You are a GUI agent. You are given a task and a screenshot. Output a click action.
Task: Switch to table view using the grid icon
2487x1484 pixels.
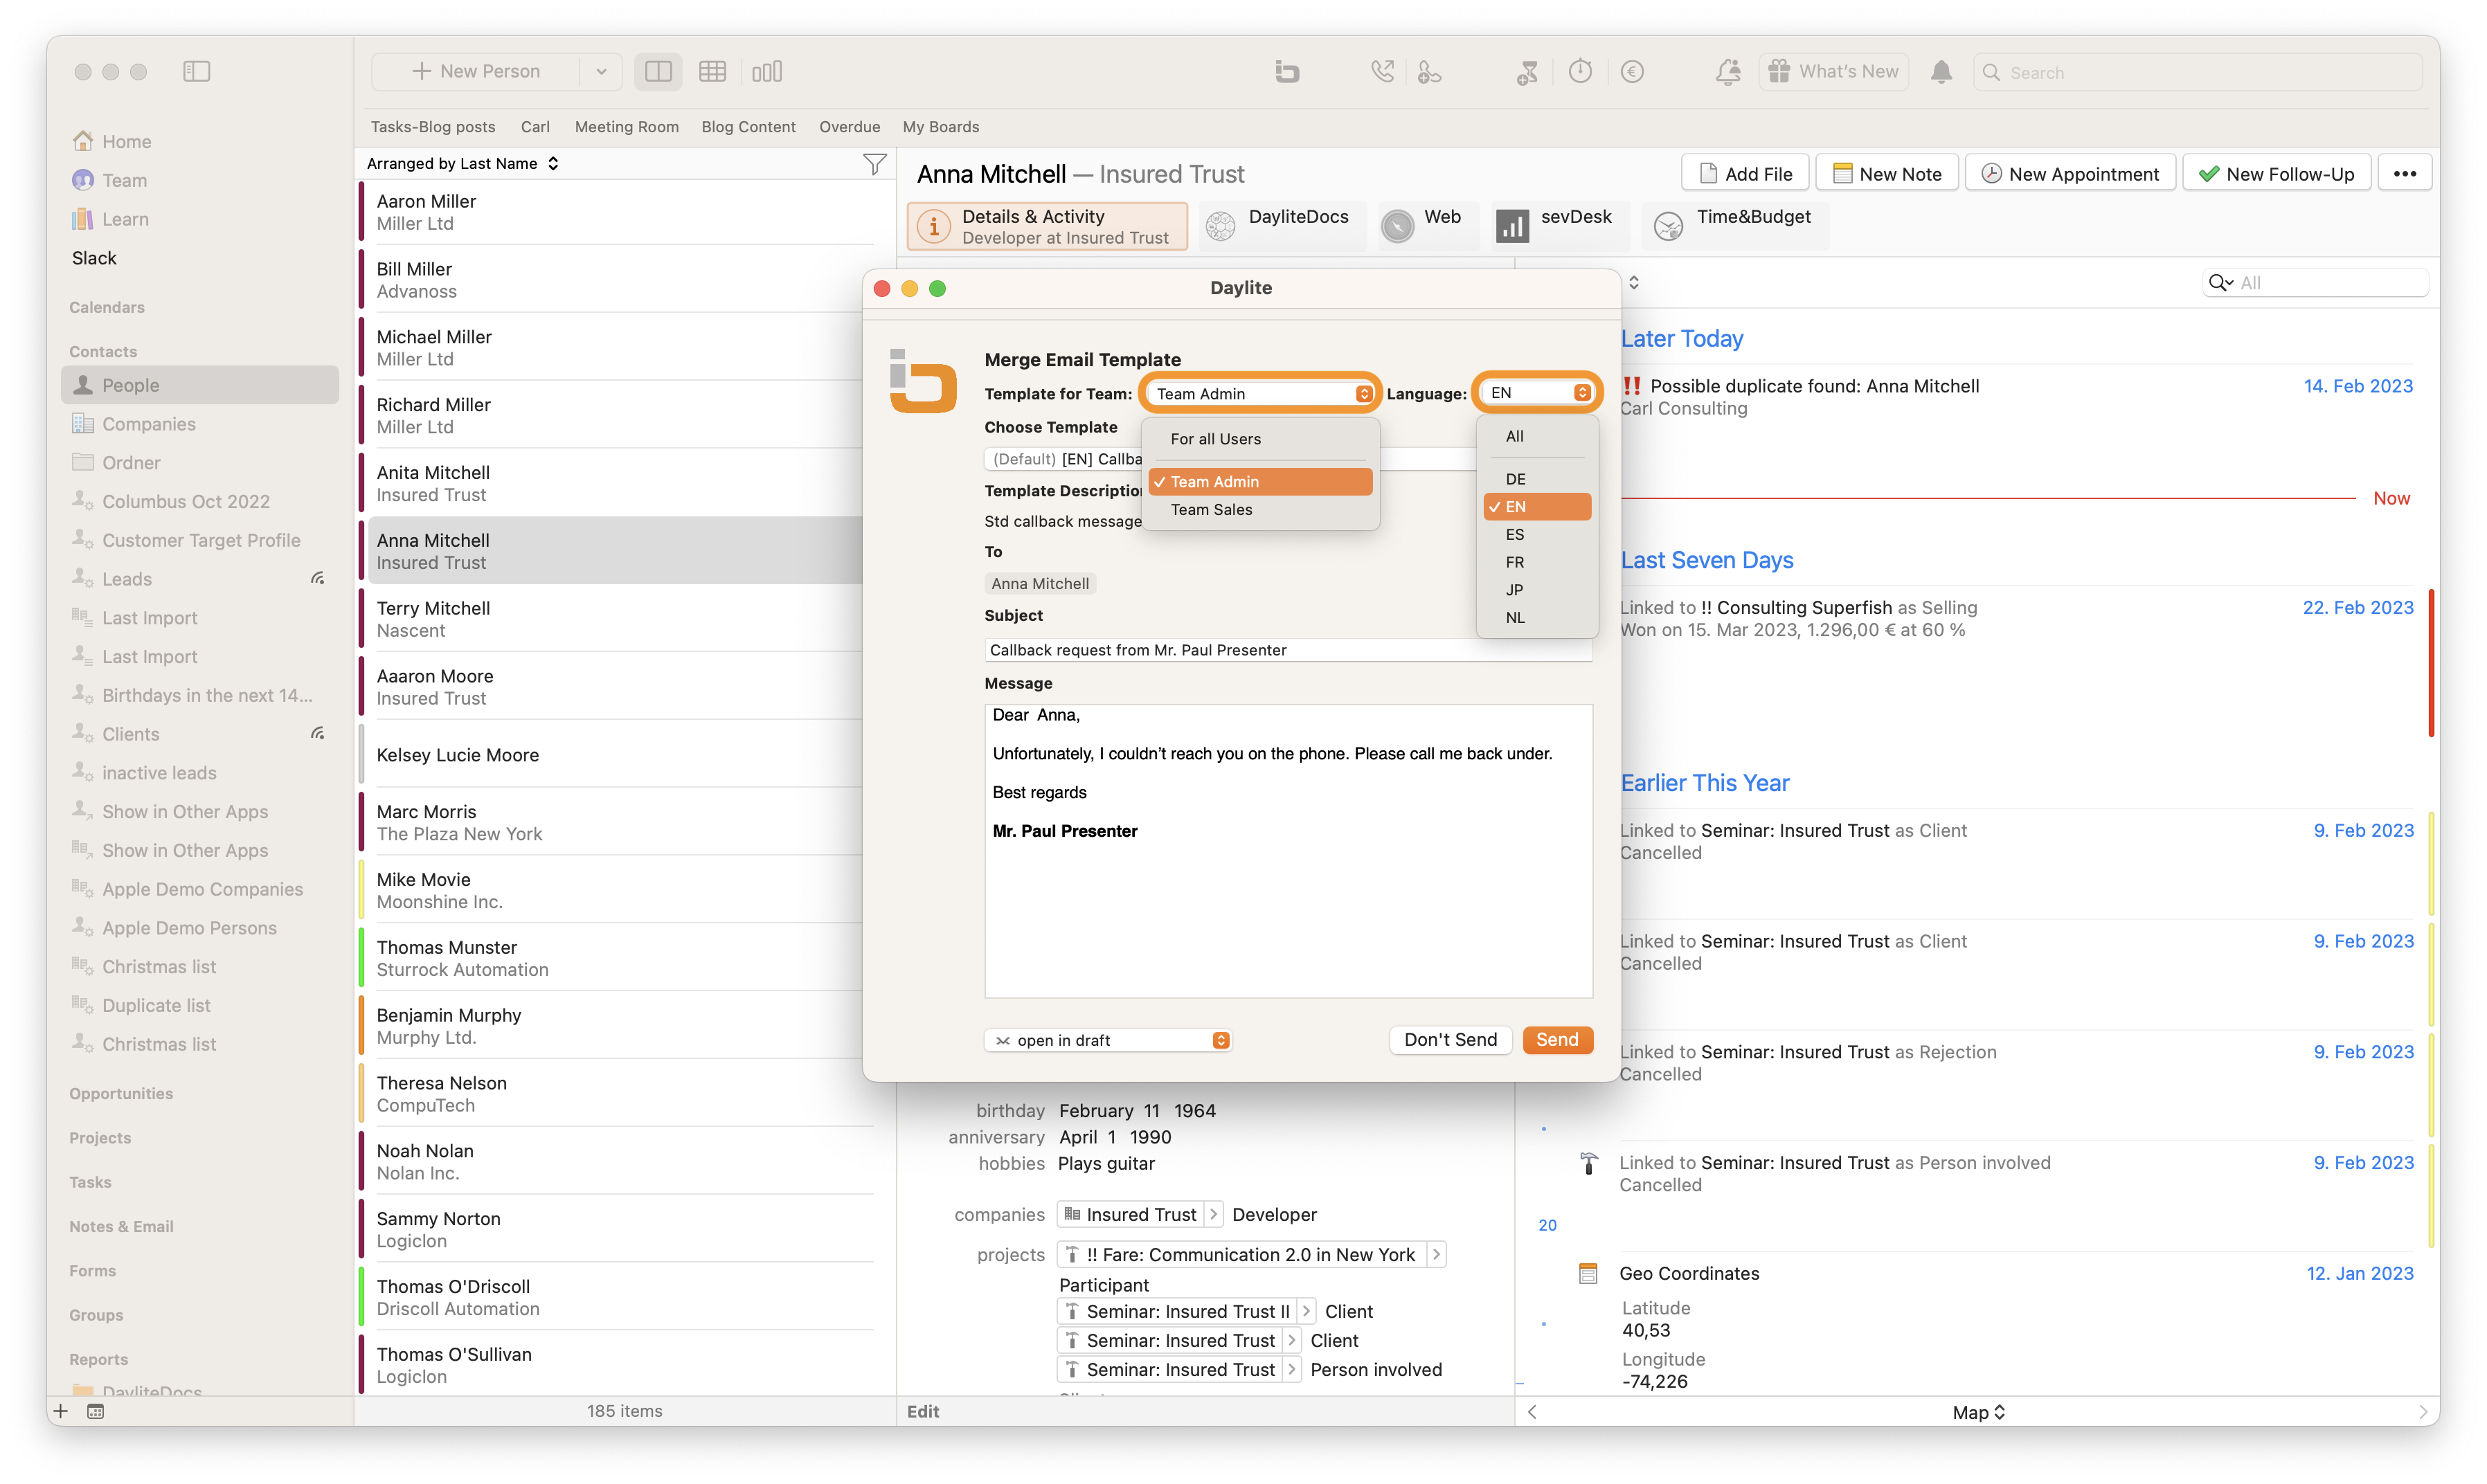click(712, 71)
